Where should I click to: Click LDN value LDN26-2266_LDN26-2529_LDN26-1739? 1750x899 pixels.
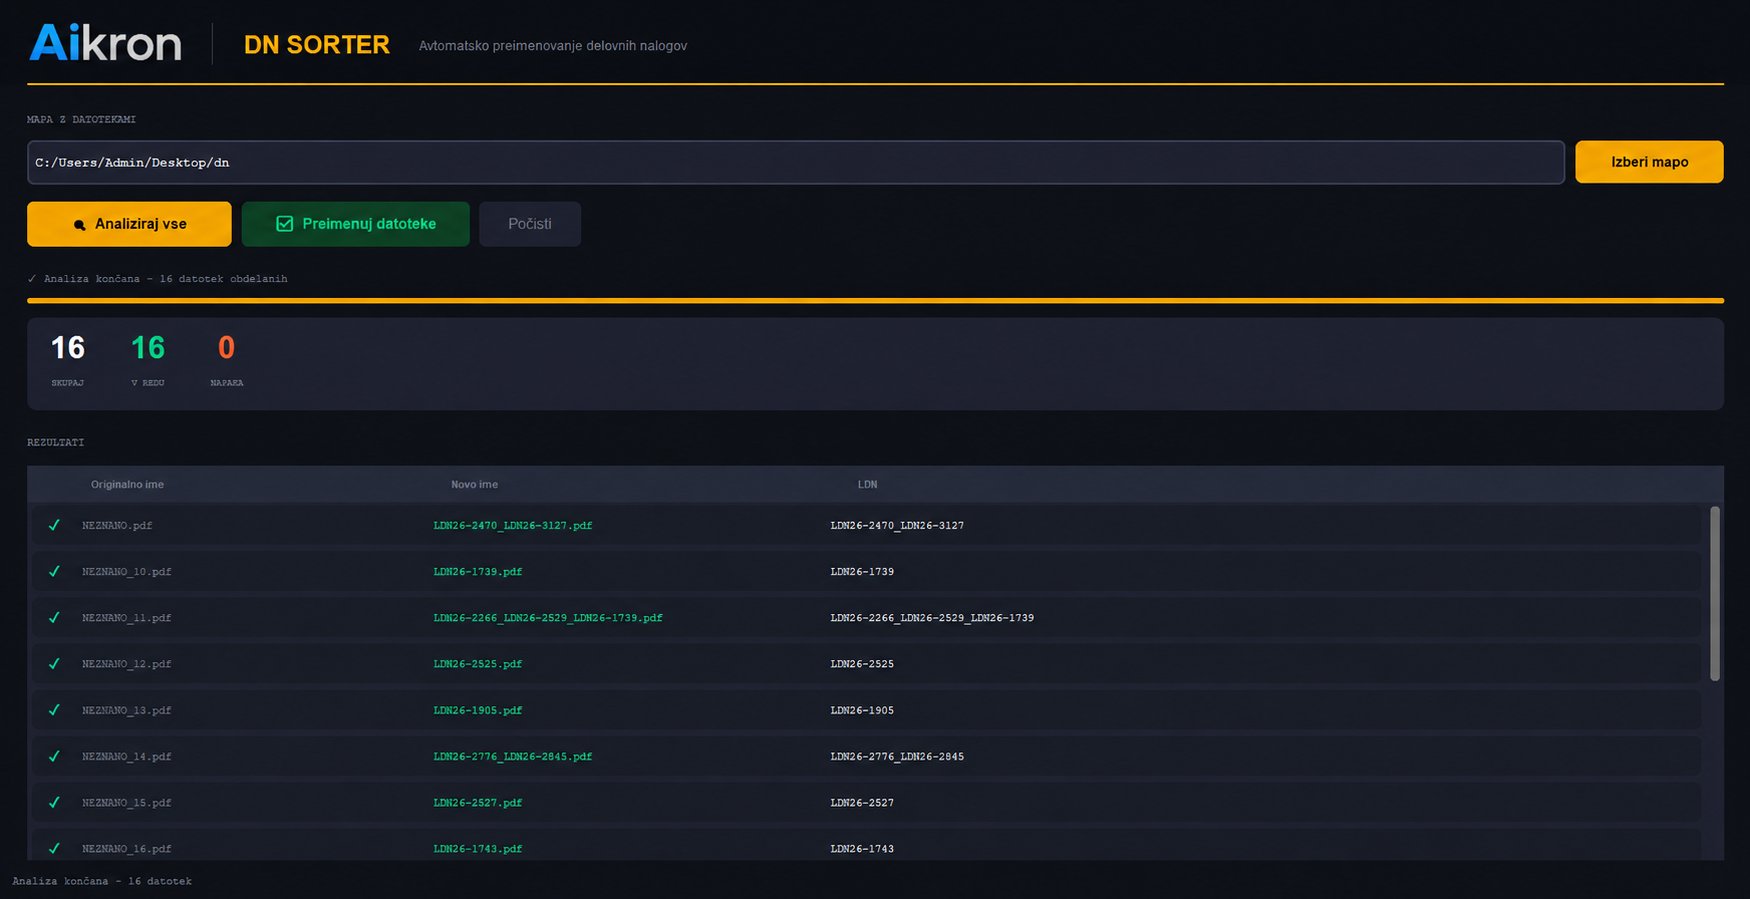[932, 617]
